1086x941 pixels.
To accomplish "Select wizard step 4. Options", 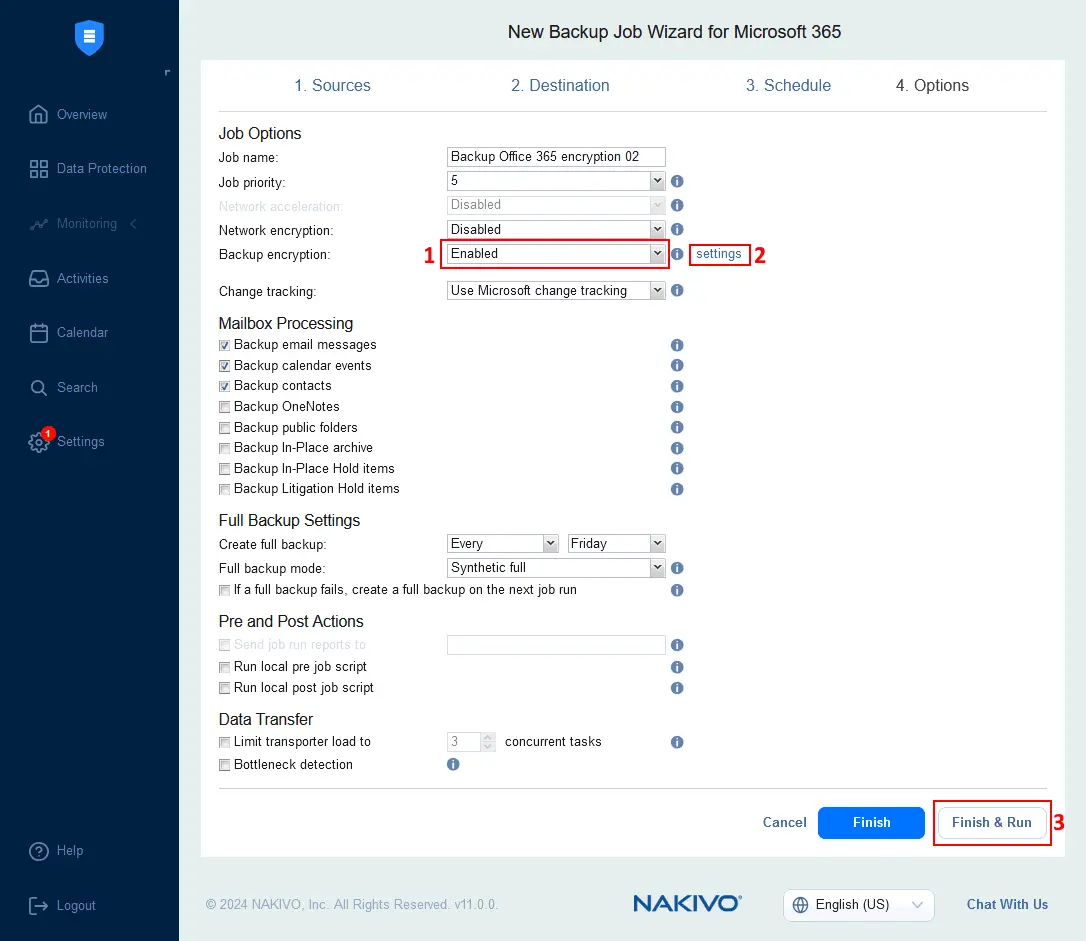I will (x=932, y=85).
